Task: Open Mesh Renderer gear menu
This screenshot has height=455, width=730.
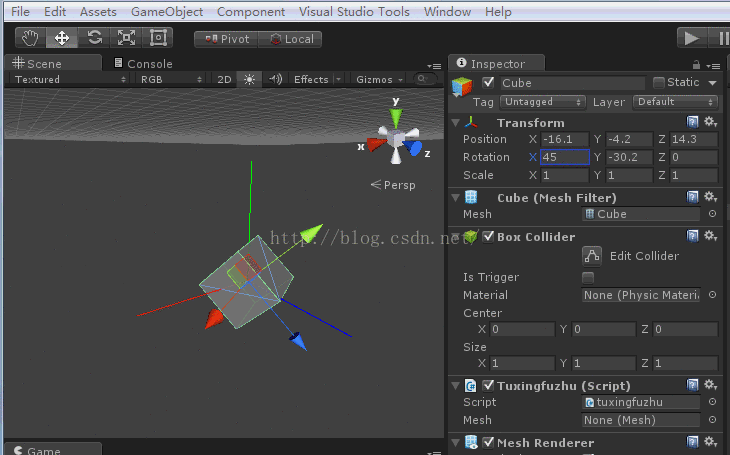Action: 710,441
